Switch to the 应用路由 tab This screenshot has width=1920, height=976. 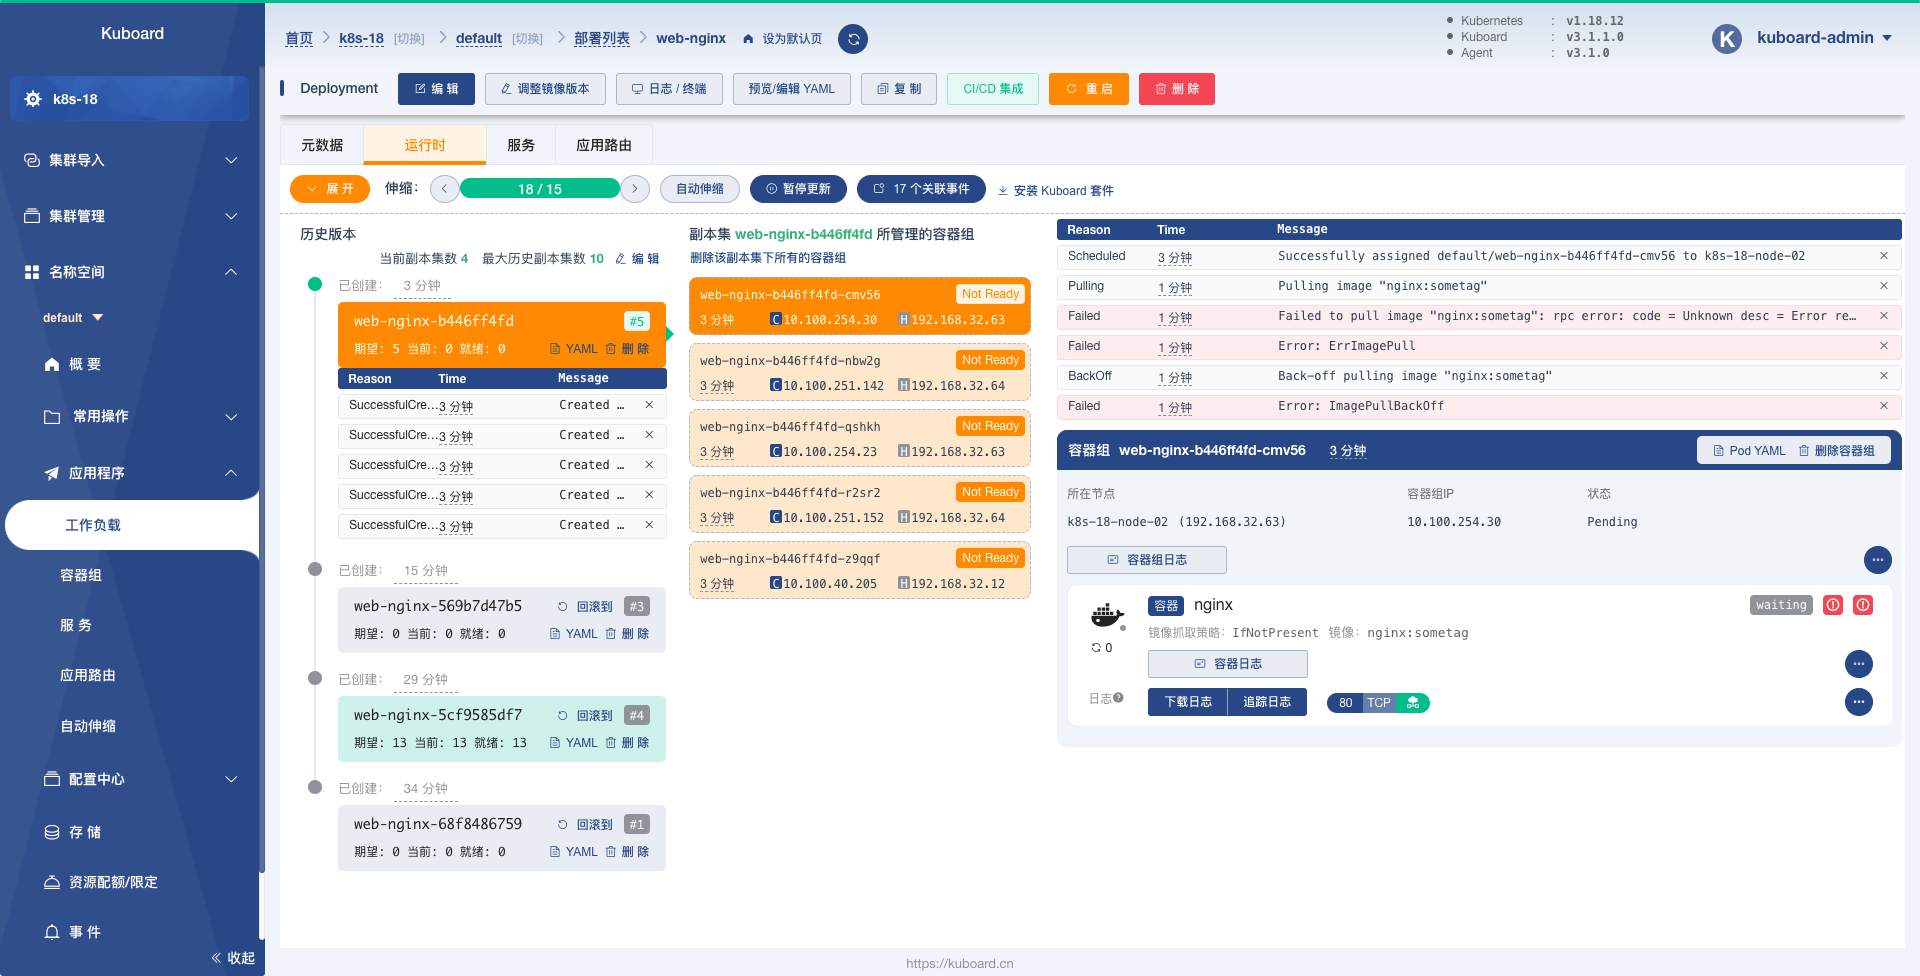click(x=604, y=145)
